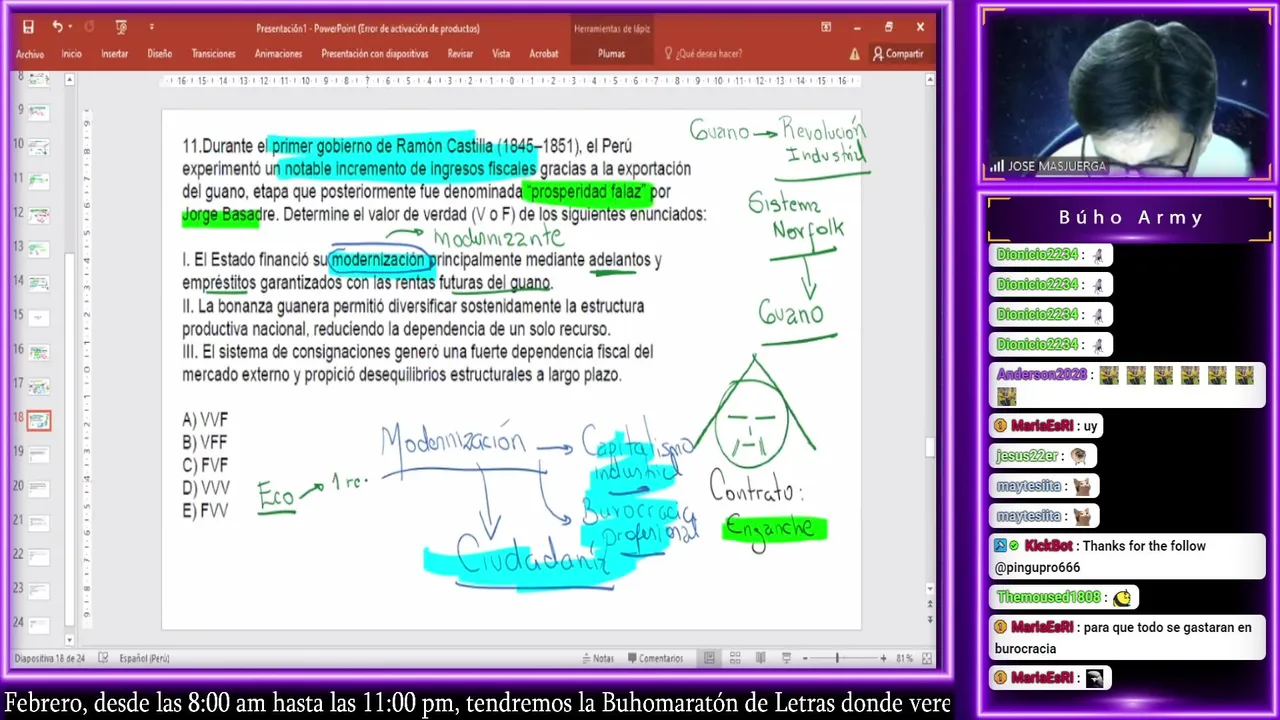Select slide 14 thumbnail
1280x720 pixels.
pyautogui.click(x=39, y=283)
